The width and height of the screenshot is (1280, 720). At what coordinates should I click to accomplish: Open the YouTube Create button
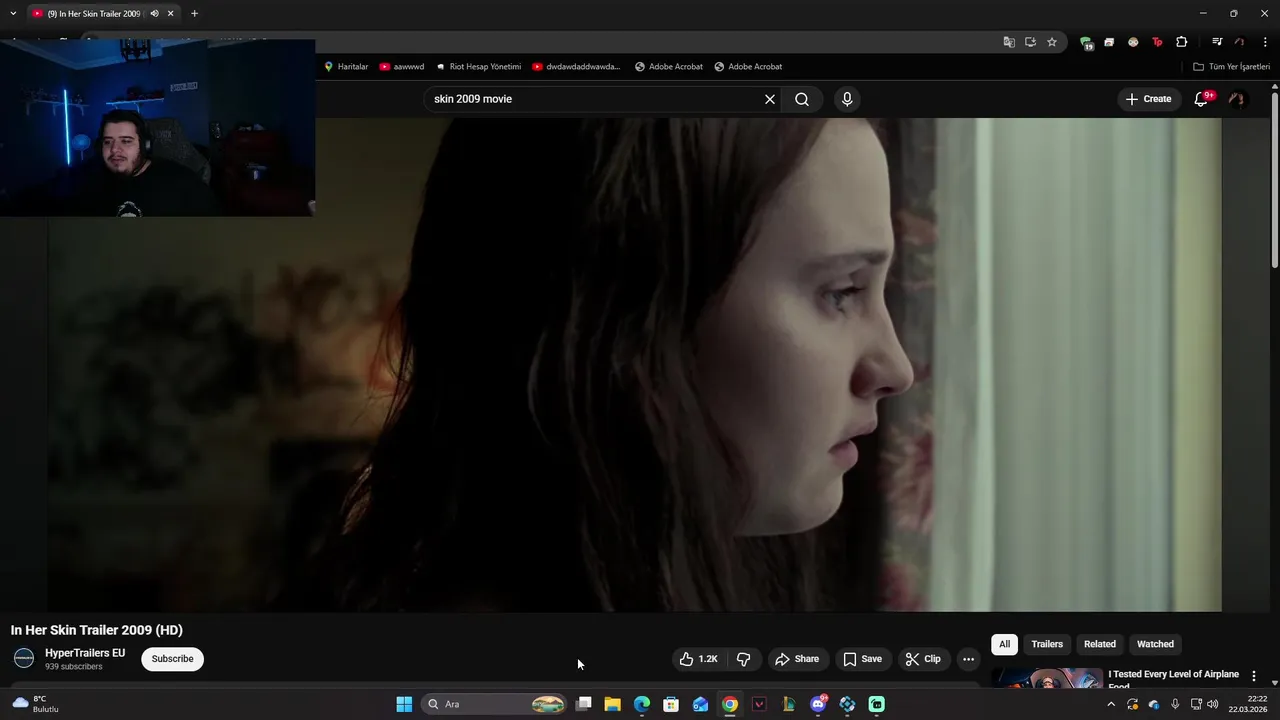point(1148,99)
